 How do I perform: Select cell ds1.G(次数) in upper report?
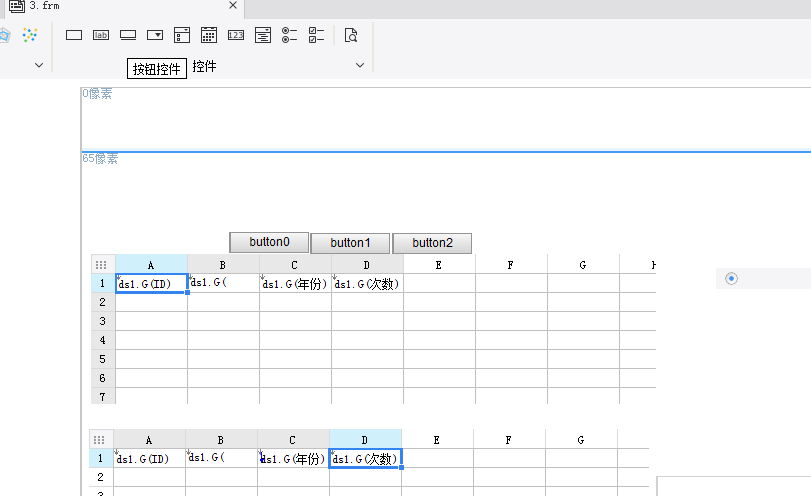pyautogui.click(x=367, y=283)
